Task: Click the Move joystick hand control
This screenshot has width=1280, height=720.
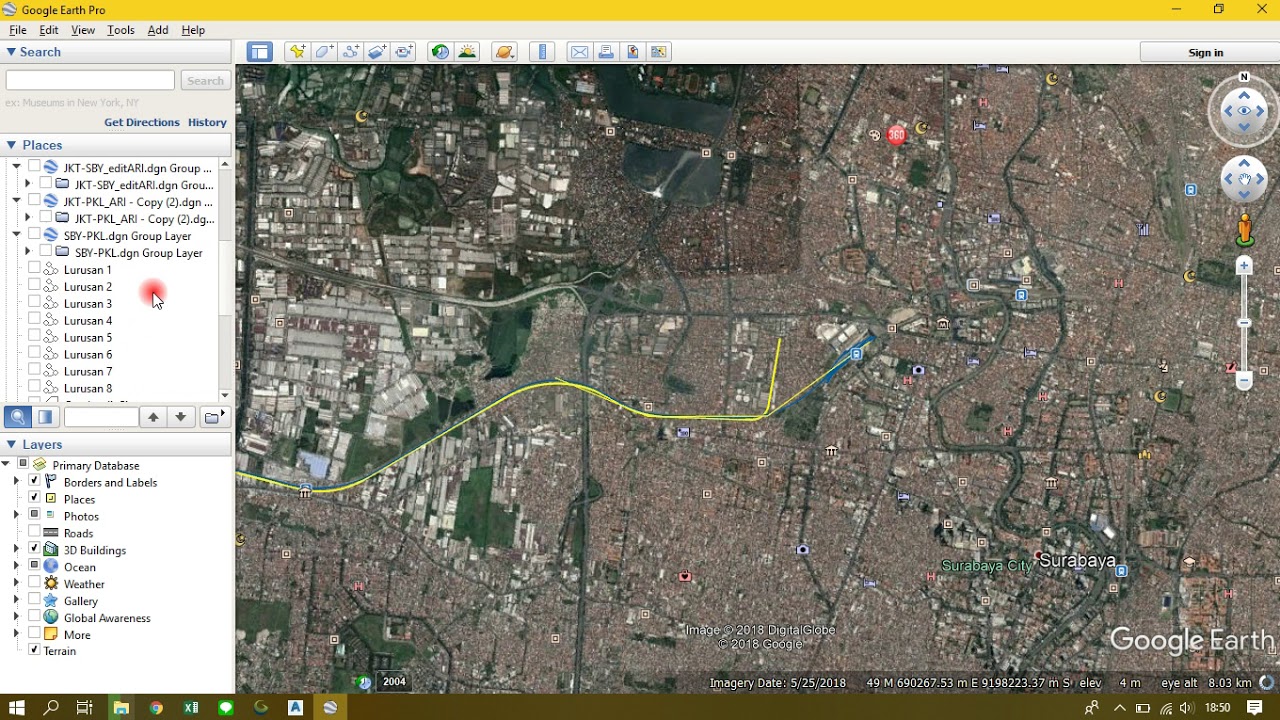Action: click(1244, 180)
